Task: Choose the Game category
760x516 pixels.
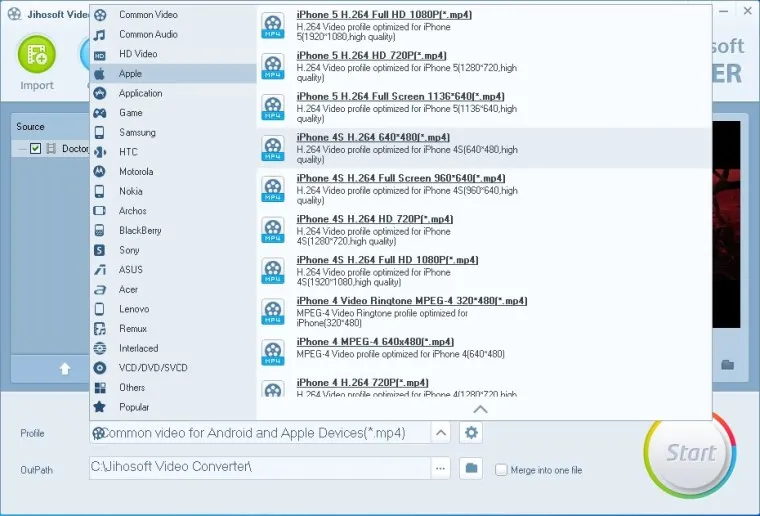Action: (x=173, y=113)
